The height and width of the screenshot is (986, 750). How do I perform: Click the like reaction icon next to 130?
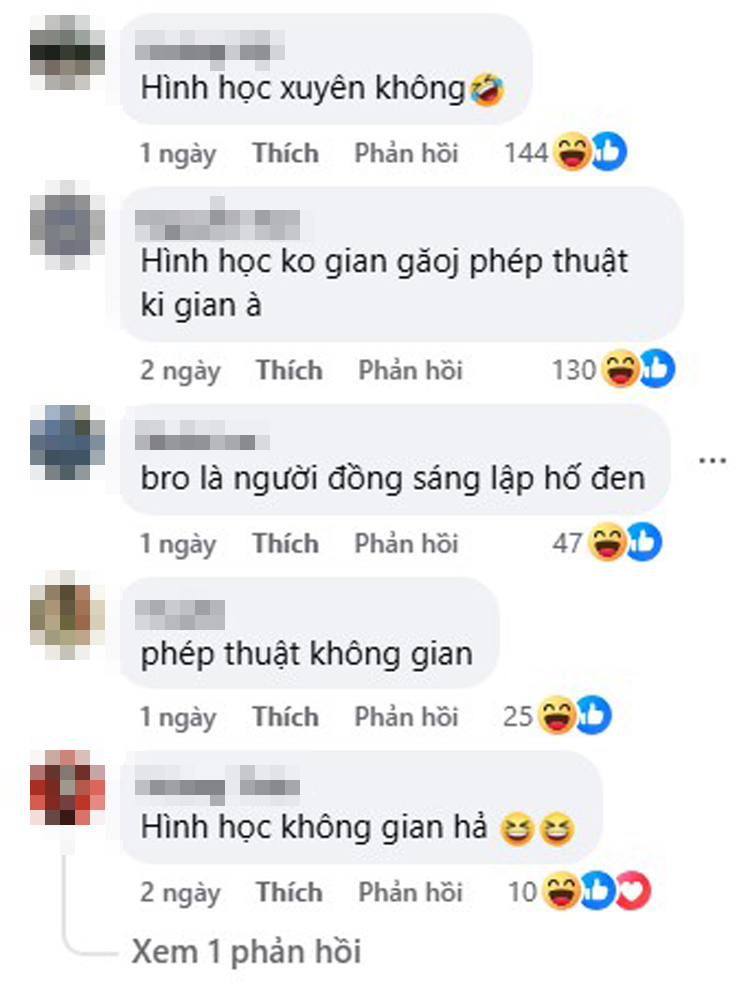[657, 368]
